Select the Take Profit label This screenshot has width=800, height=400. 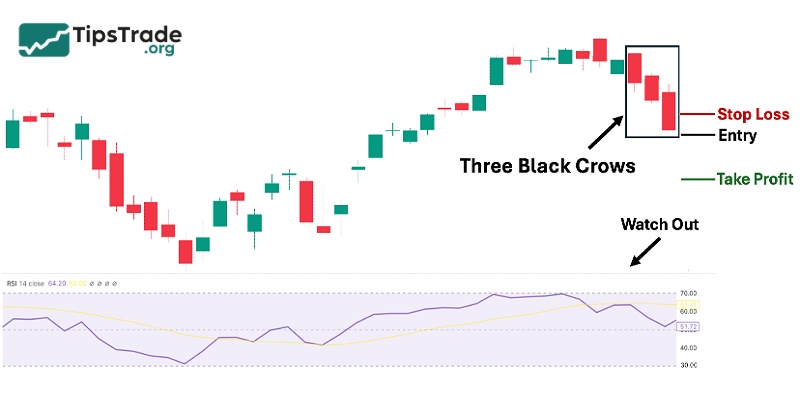[x=754, y=180]
